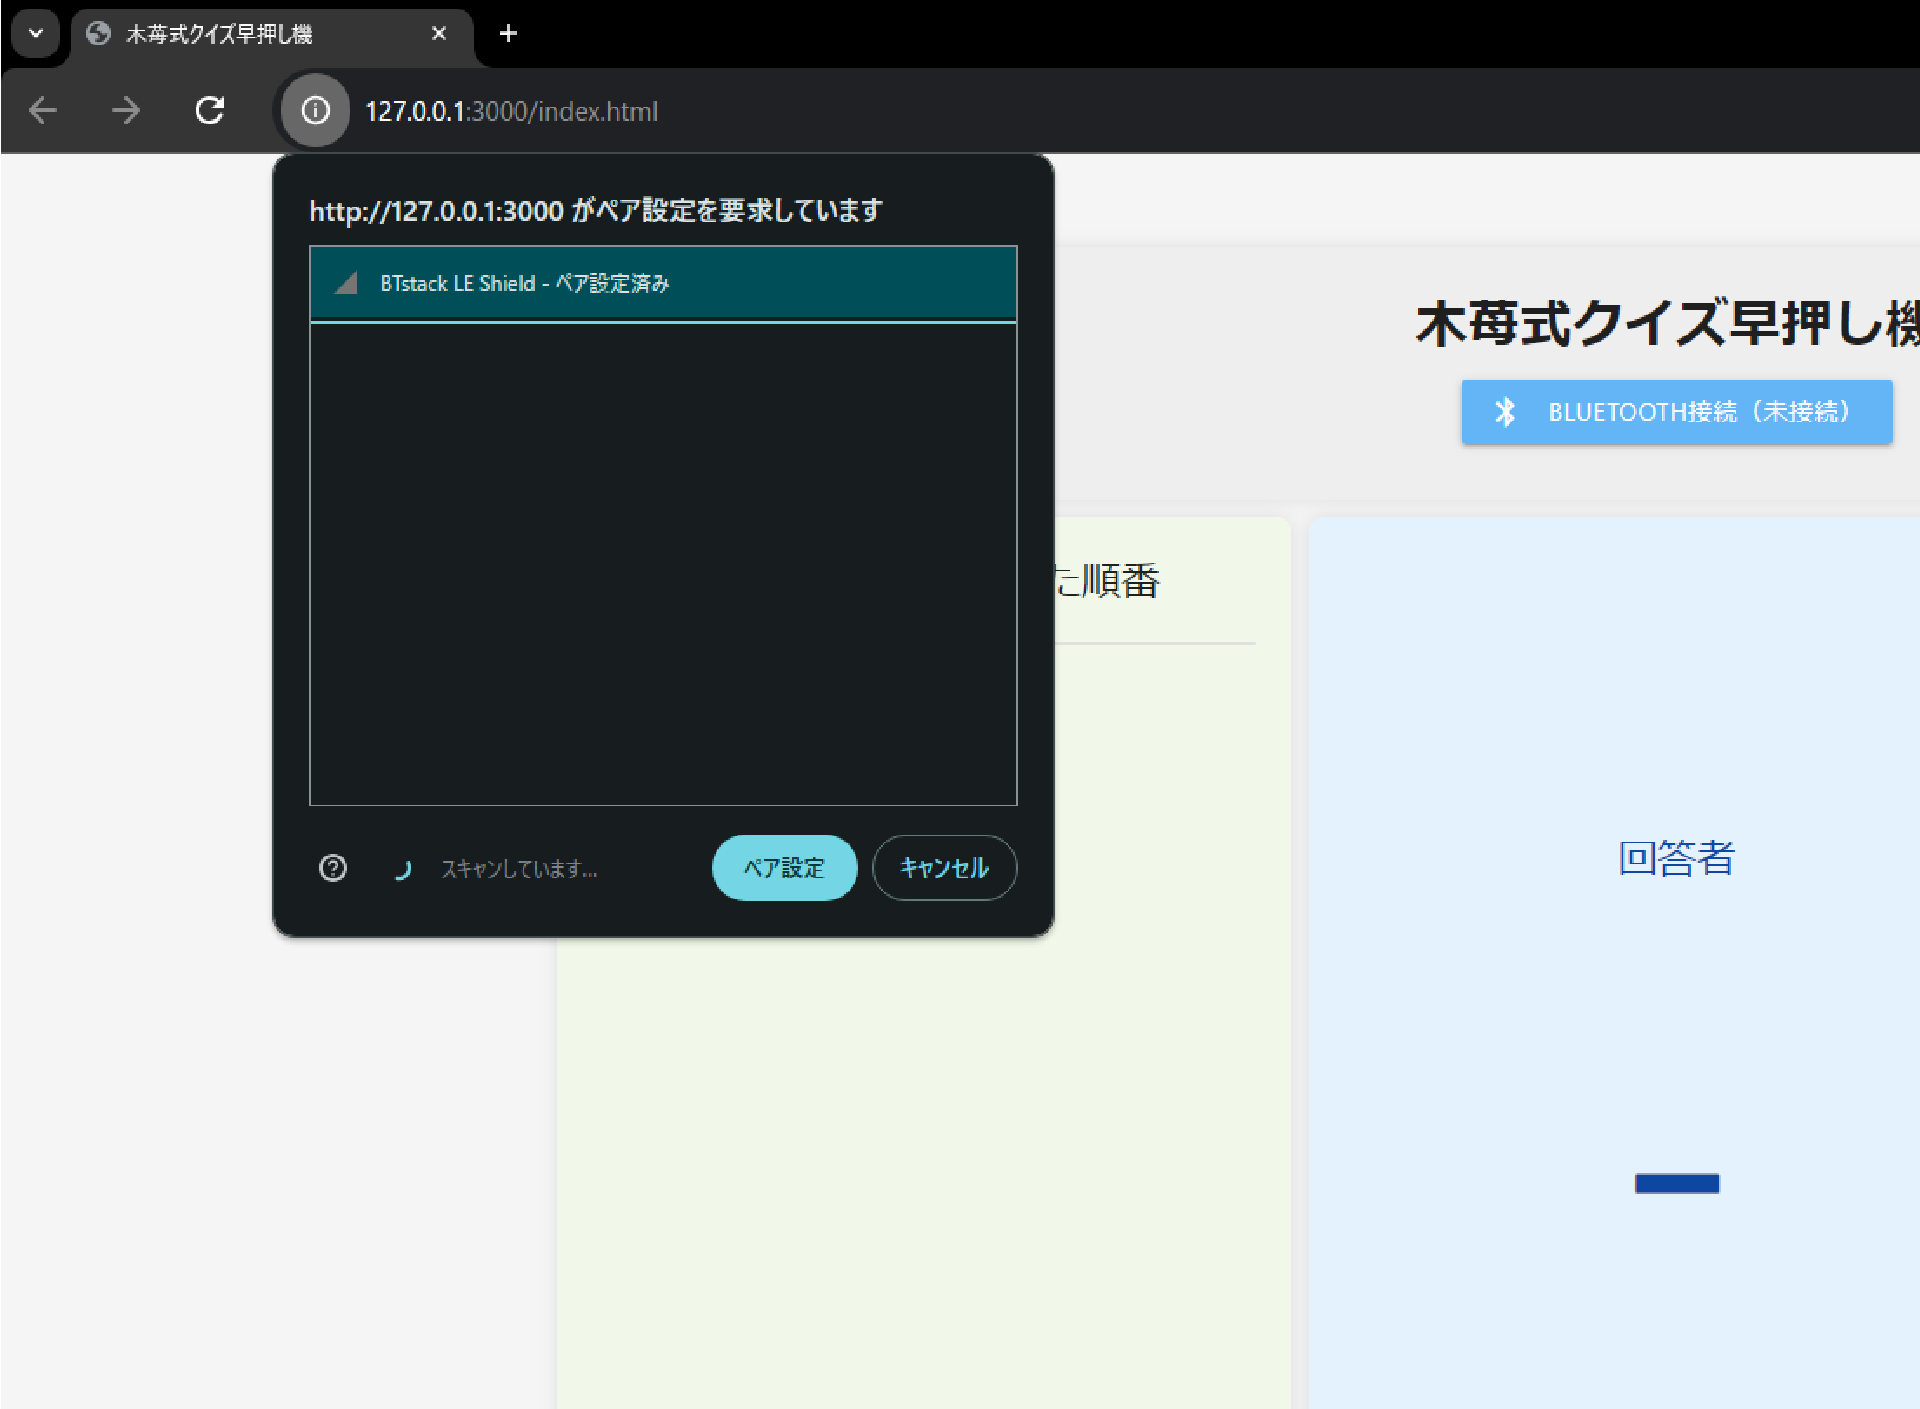Close the 木苺式クイズ早押し機 tab
Viewport: 1920px width, 1409px height.
438,34
